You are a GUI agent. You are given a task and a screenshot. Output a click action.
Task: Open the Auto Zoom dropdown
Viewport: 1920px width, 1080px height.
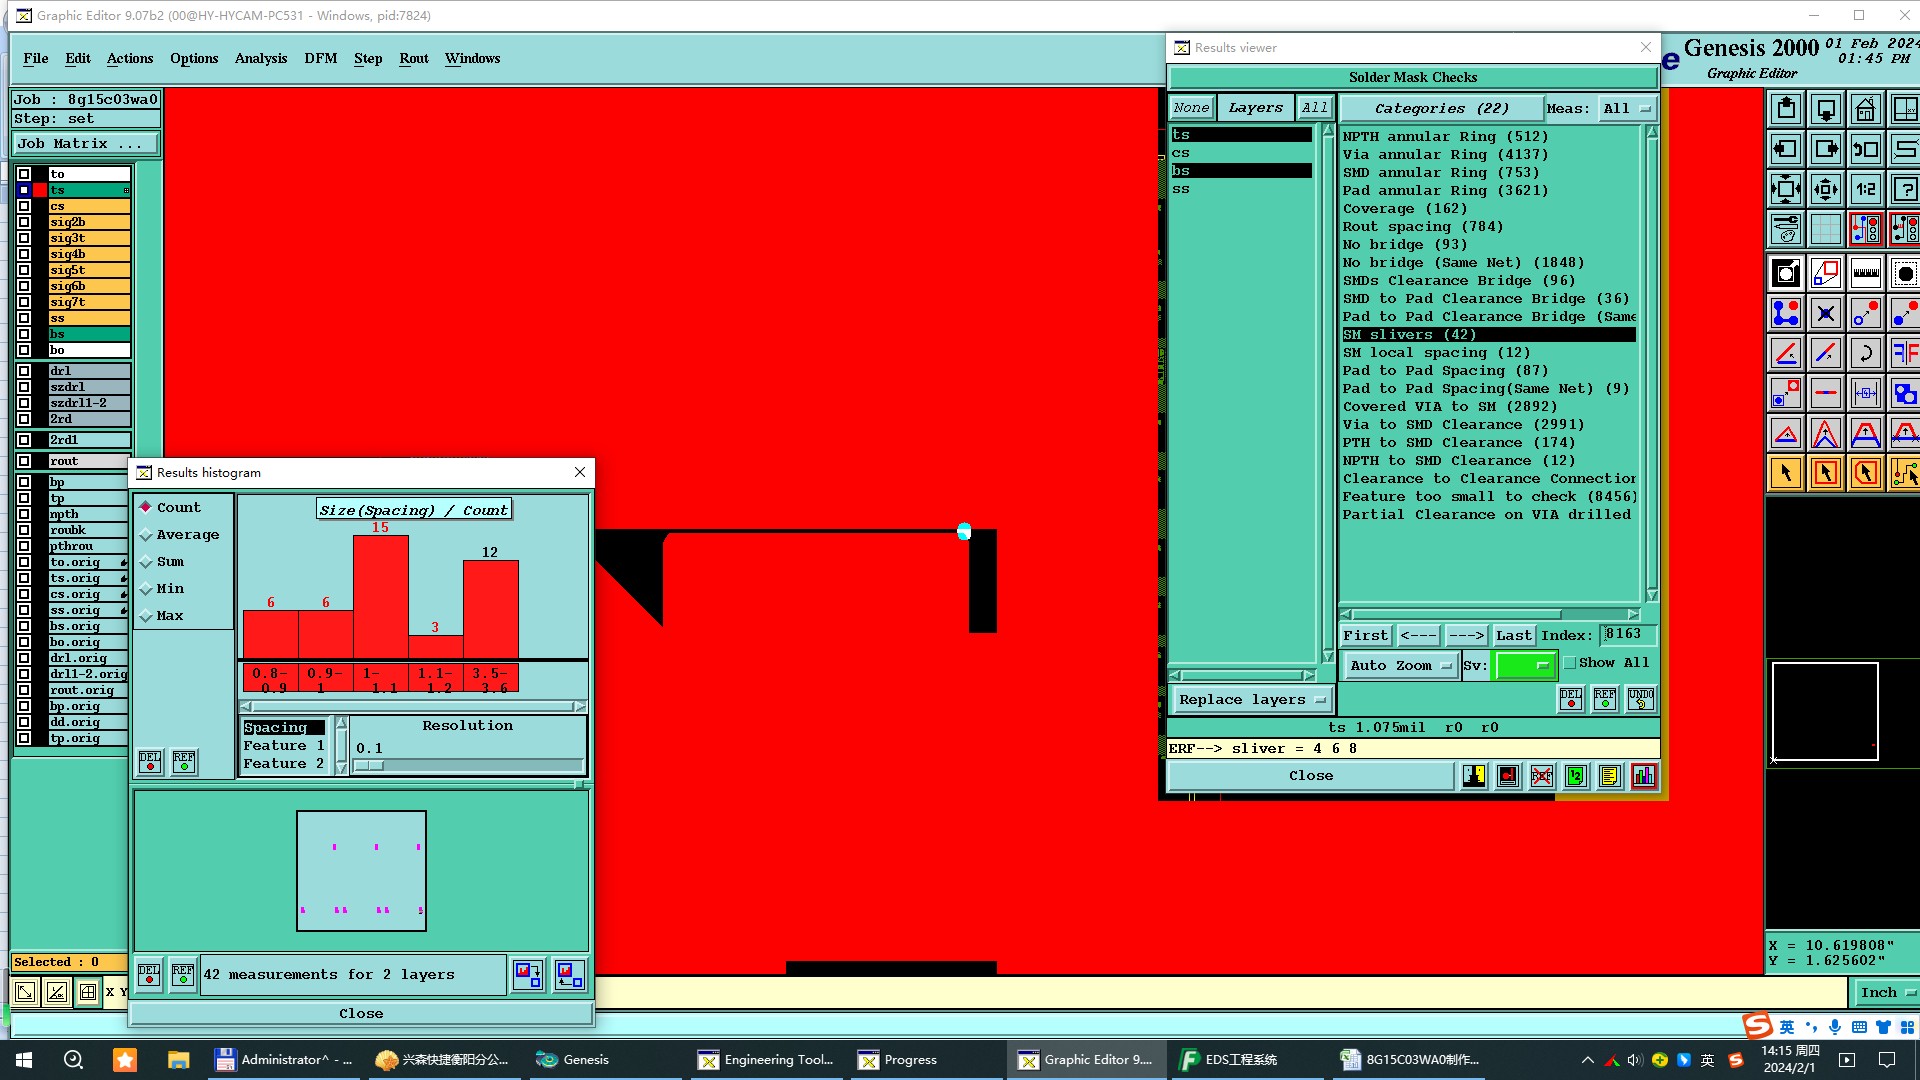(1400, 666)
